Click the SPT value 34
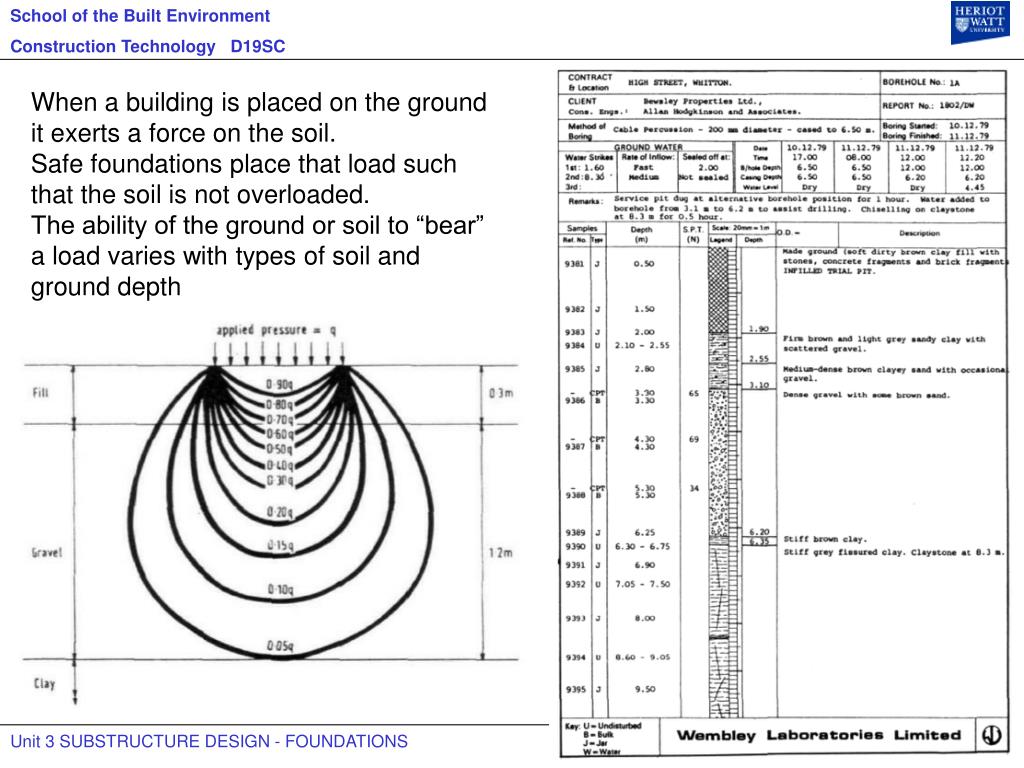Image resolution: width=1024 pixels, height=768 pixels. pyautogui.click(x=694, y=488)
